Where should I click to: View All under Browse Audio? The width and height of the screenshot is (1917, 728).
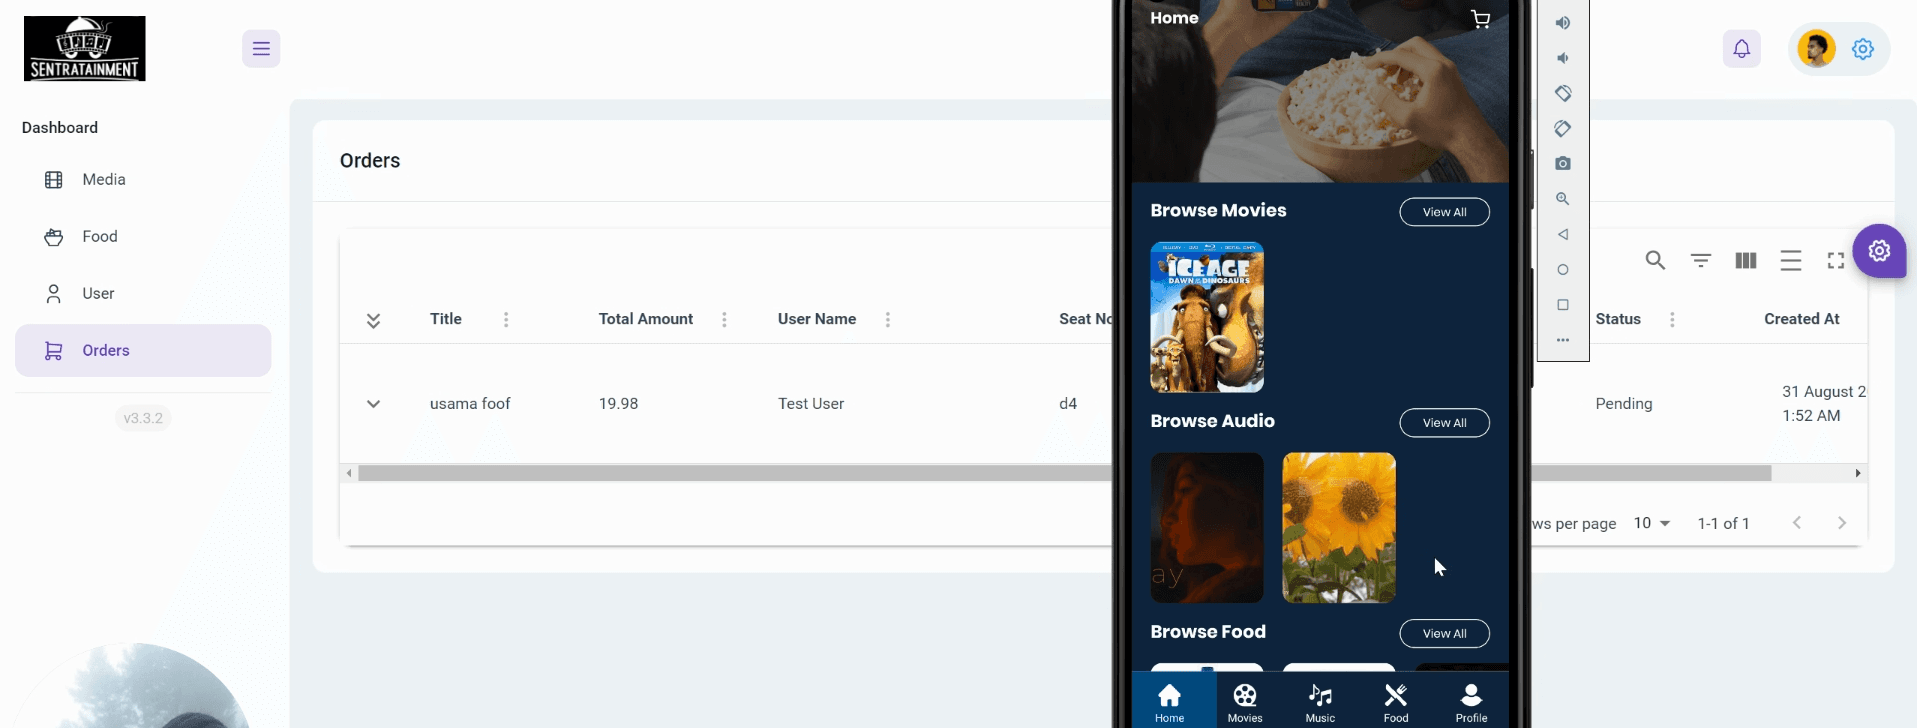tap(1444, 423)
